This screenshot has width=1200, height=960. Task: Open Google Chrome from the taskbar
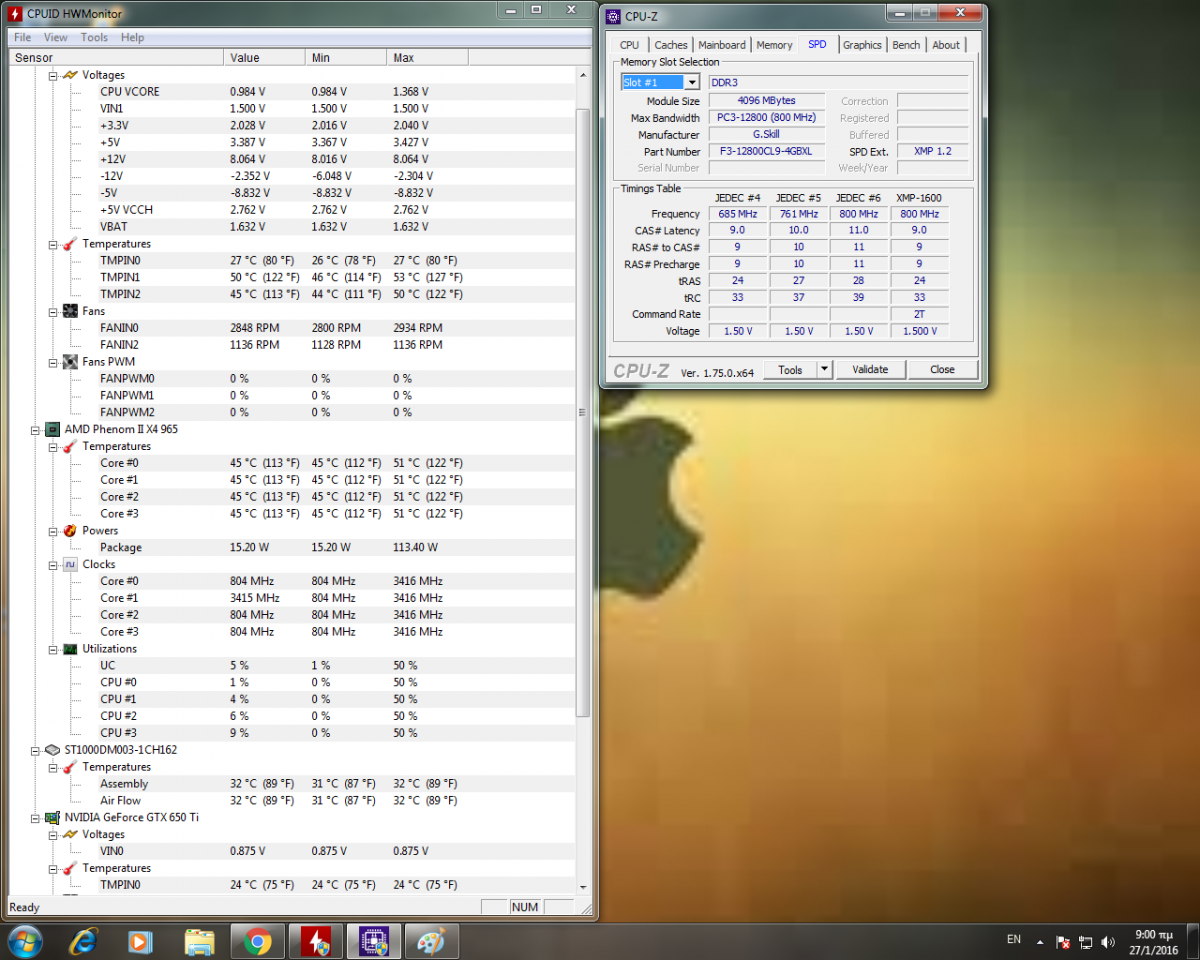(x=257, y=941)
